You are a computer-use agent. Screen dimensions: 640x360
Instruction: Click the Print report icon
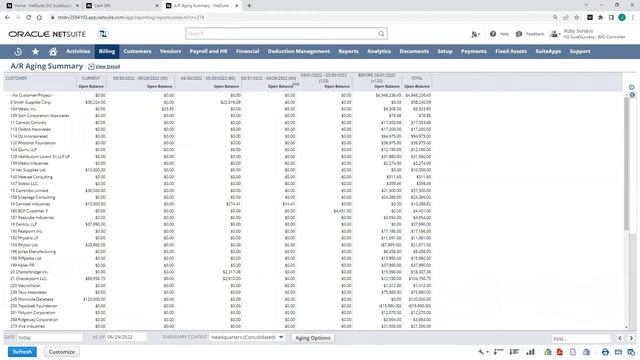point(605,352)
